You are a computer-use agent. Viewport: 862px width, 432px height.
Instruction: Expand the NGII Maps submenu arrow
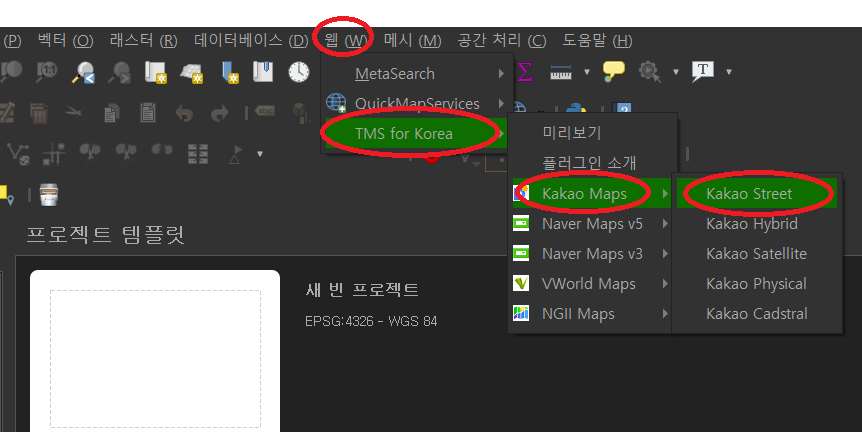click(x=665, y=313)
